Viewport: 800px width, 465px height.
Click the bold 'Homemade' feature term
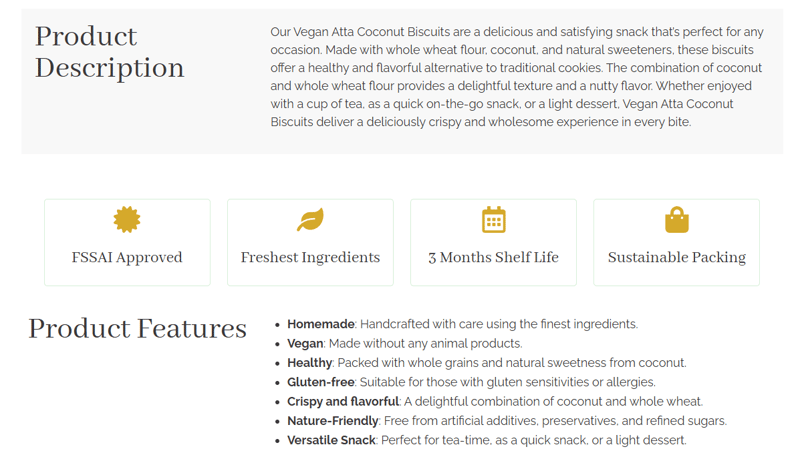point(320,324)
